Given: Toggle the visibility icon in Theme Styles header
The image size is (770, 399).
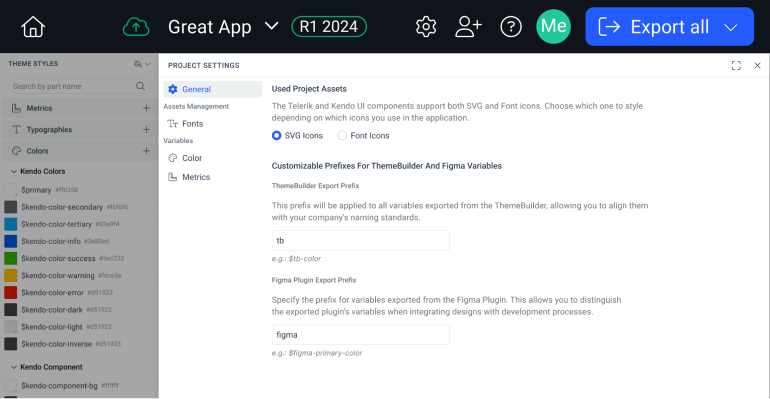Looking at the screenshot, I should pyautogui.click(x=138, y=64).
